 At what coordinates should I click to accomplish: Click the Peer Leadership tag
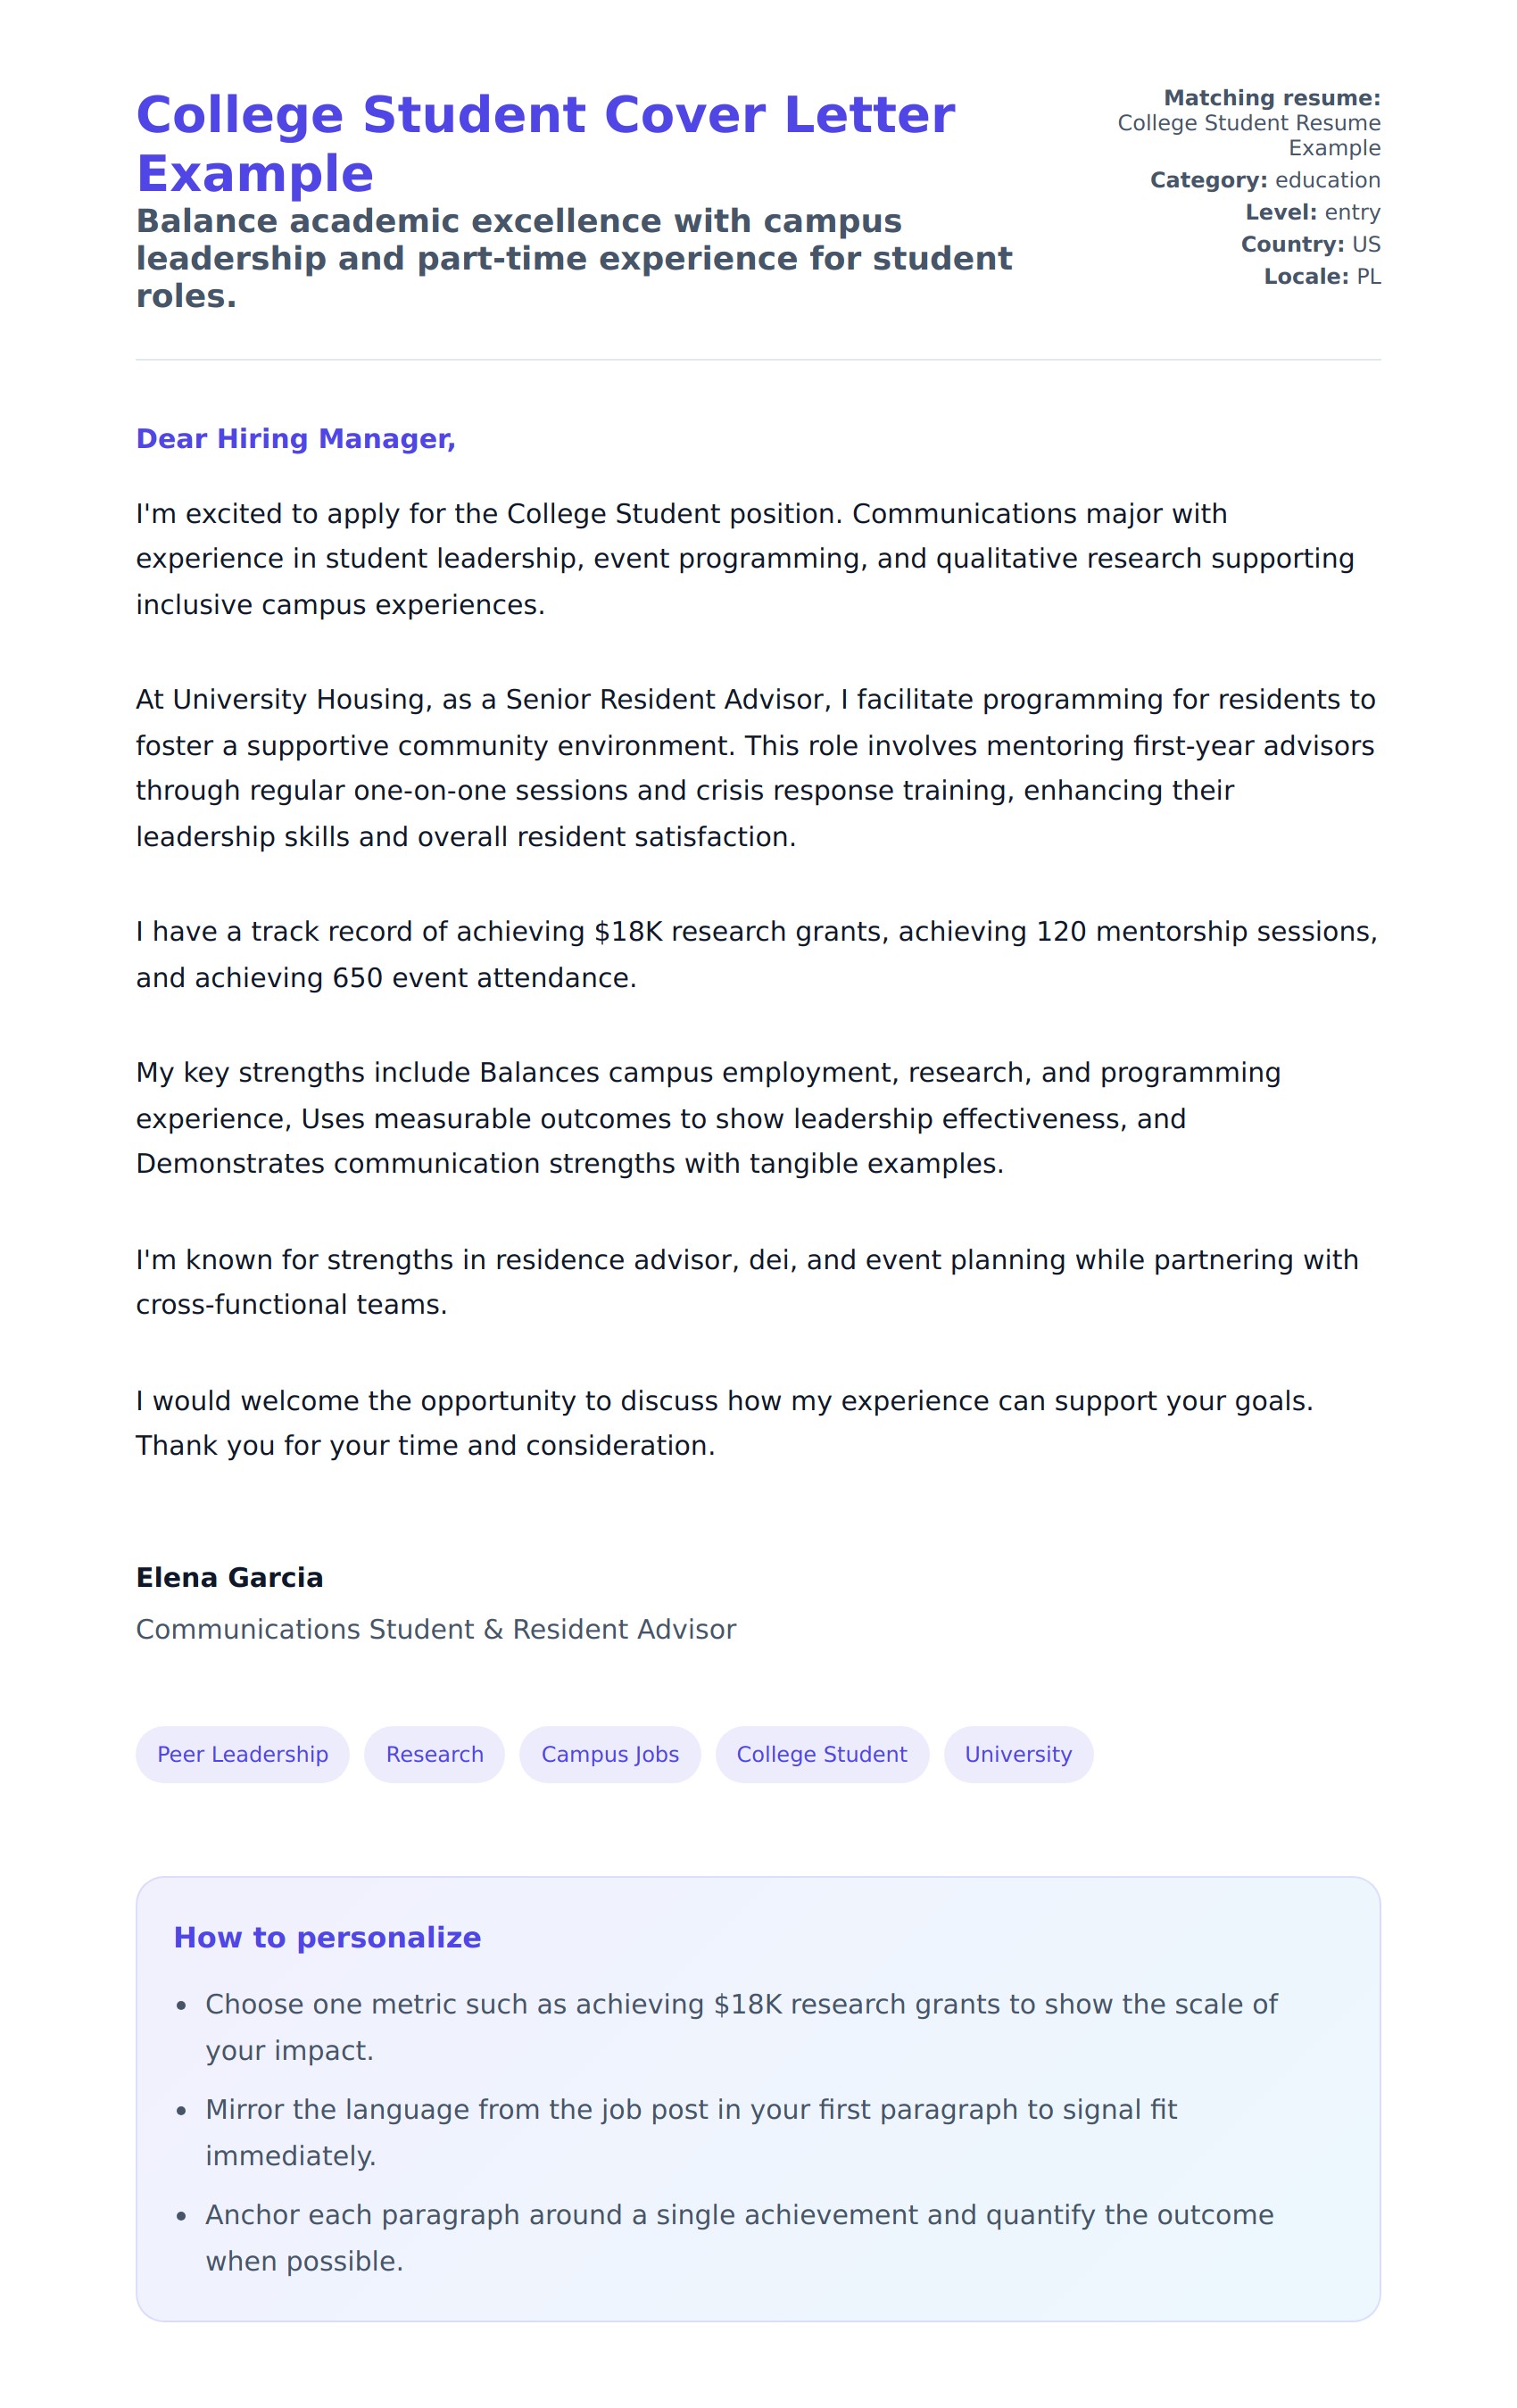click(242, 1754)
